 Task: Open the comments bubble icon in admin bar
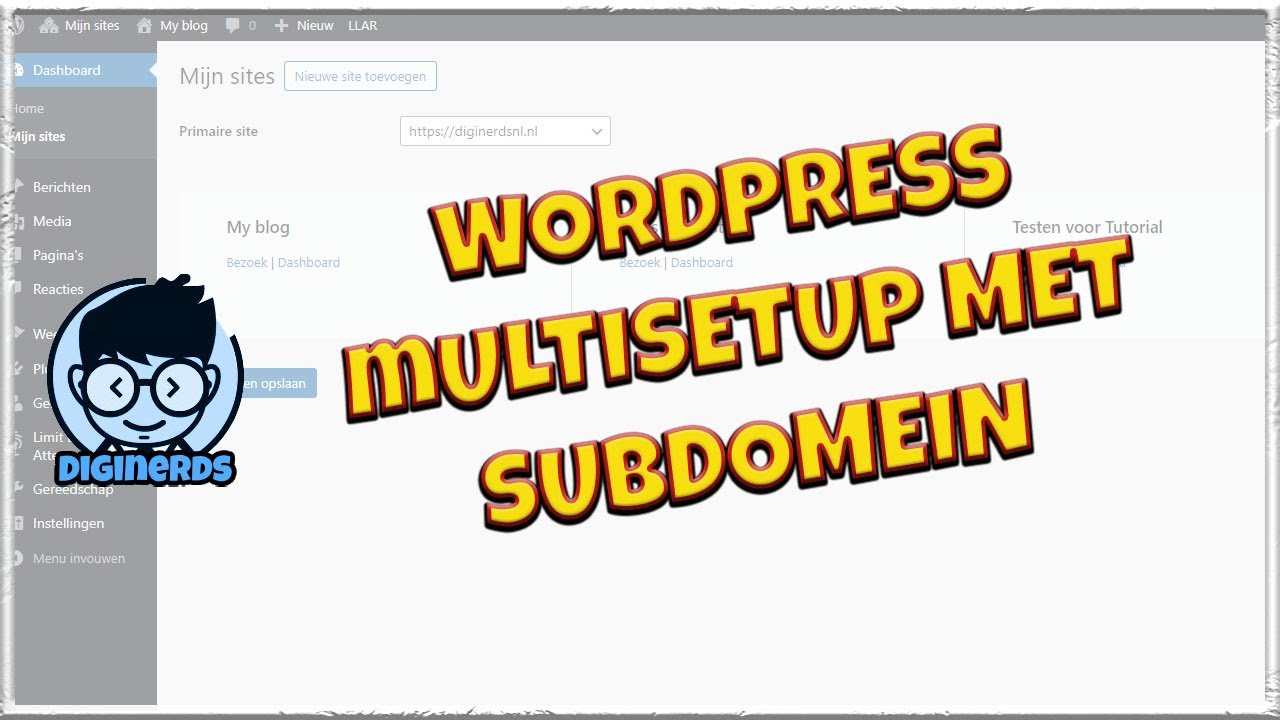[233, 26]
